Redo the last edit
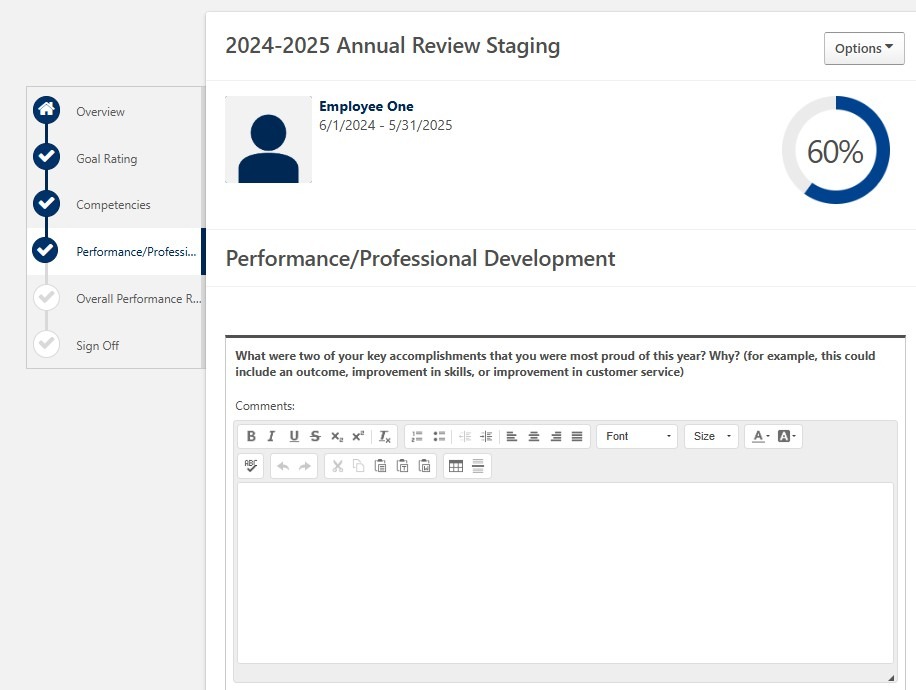The height and width of the screenshot is (690, 916). [x=305, y=466]
